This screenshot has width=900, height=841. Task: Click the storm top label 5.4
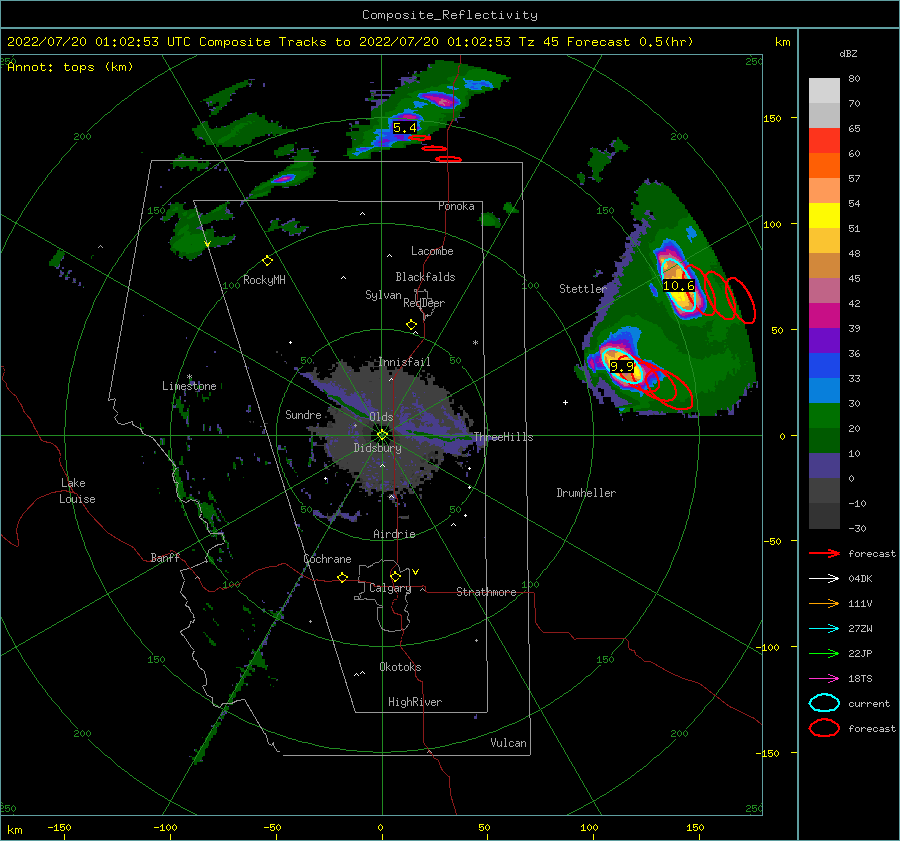(x=405, y=127)
